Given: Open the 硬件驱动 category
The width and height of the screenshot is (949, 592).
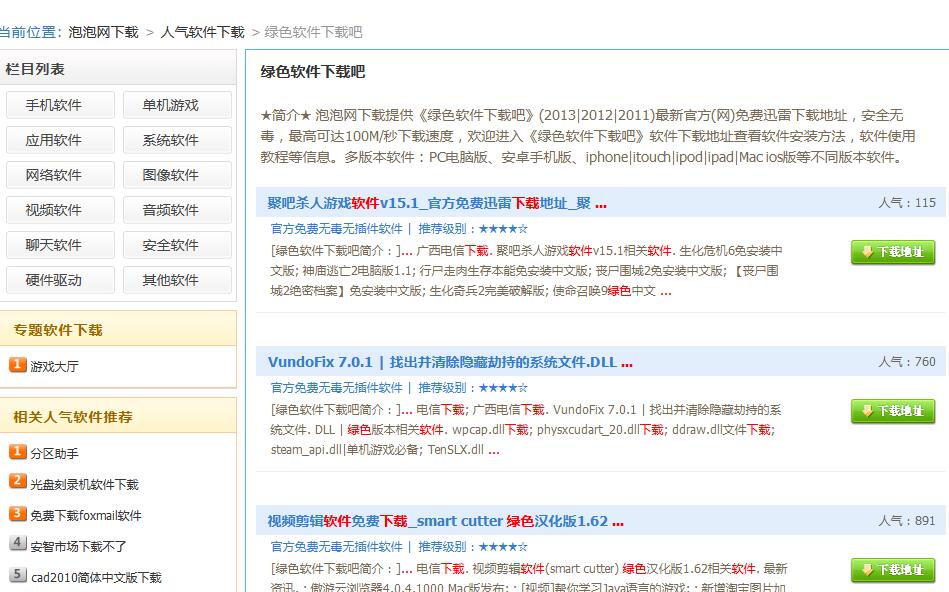Looking at the screenshot, I should click(x=60, y=281).
